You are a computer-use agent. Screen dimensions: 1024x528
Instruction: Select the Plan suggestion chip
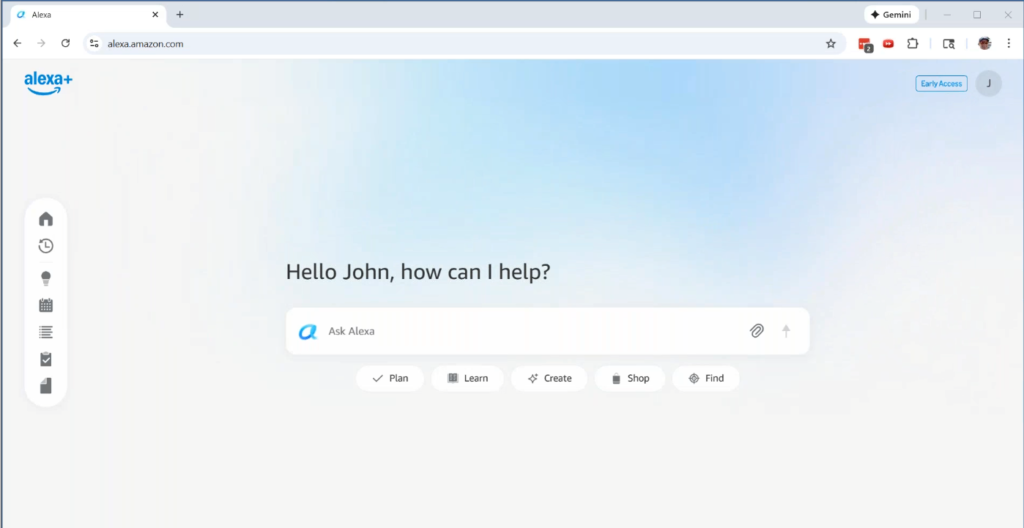click(x=390, y=378)
